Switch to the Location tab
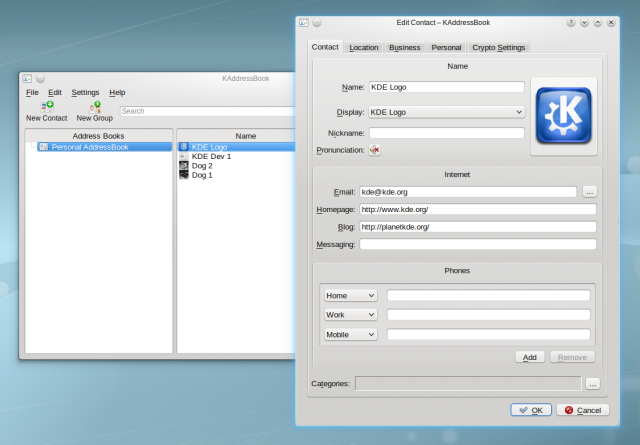Screen dimensions: 640x445 tap(364, 47)
